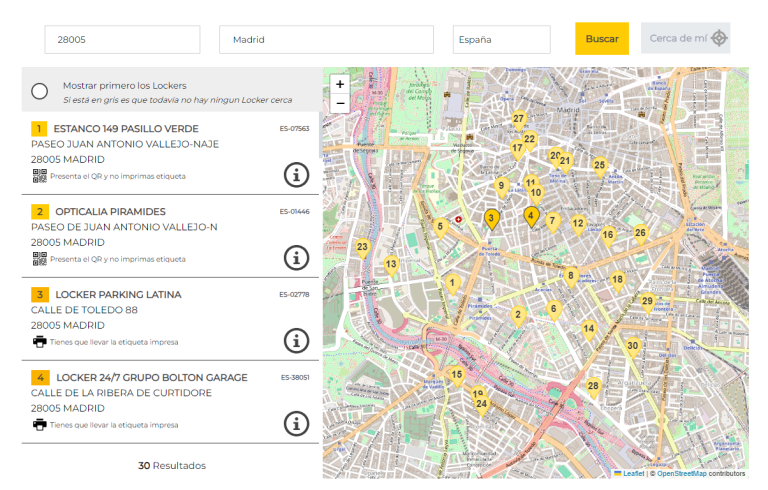This screenshot has height=490, width=768.
Task: Select map marker 23
Action: tap(362, 248)
